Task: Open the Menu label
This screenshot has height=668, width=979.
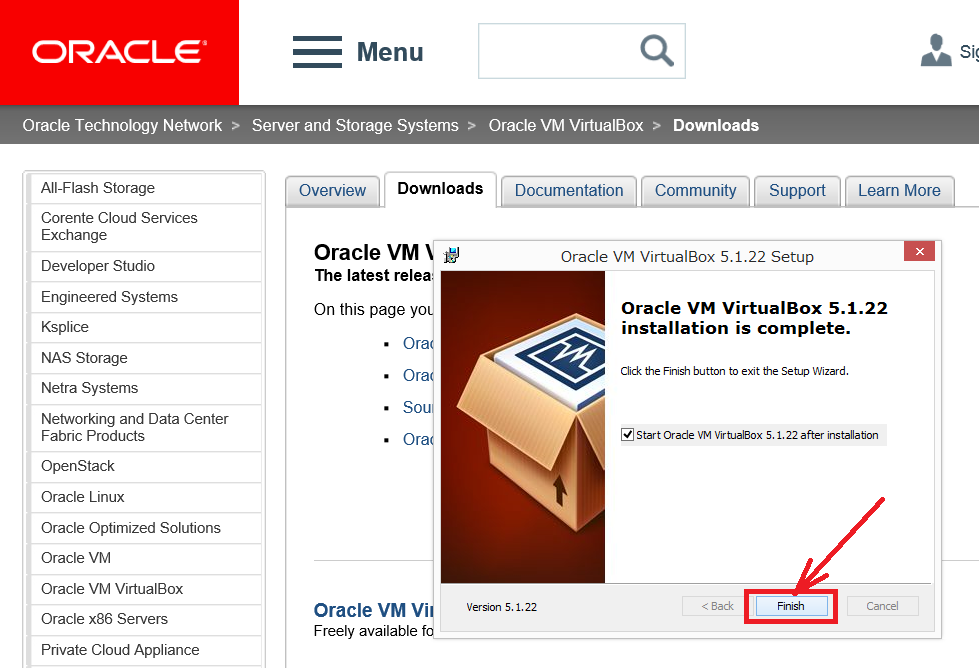Action: pos(390,52)
